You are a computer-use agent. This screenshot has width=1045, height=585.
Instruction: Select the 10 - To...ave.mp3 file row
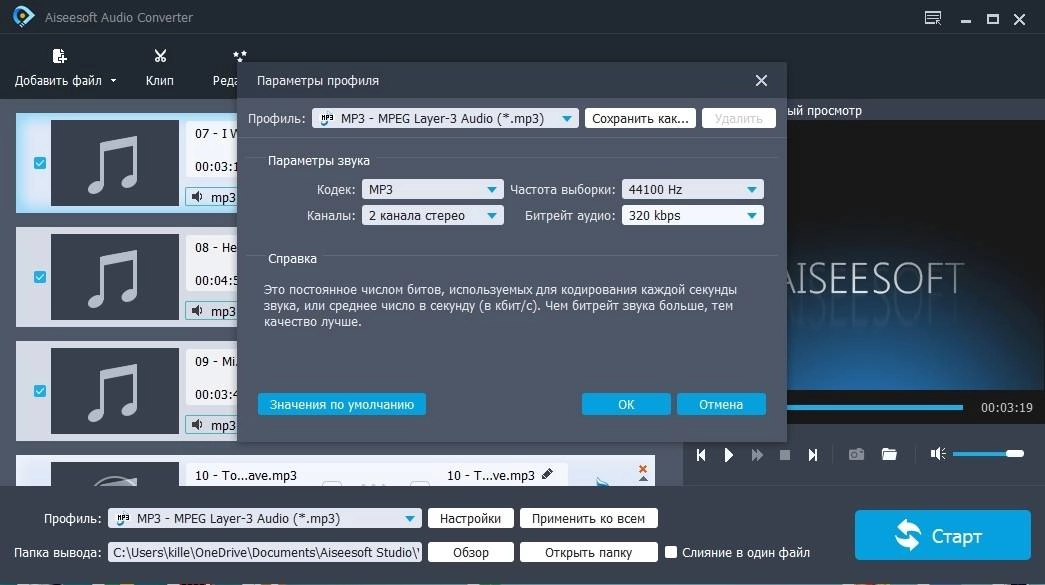point(335,471)
